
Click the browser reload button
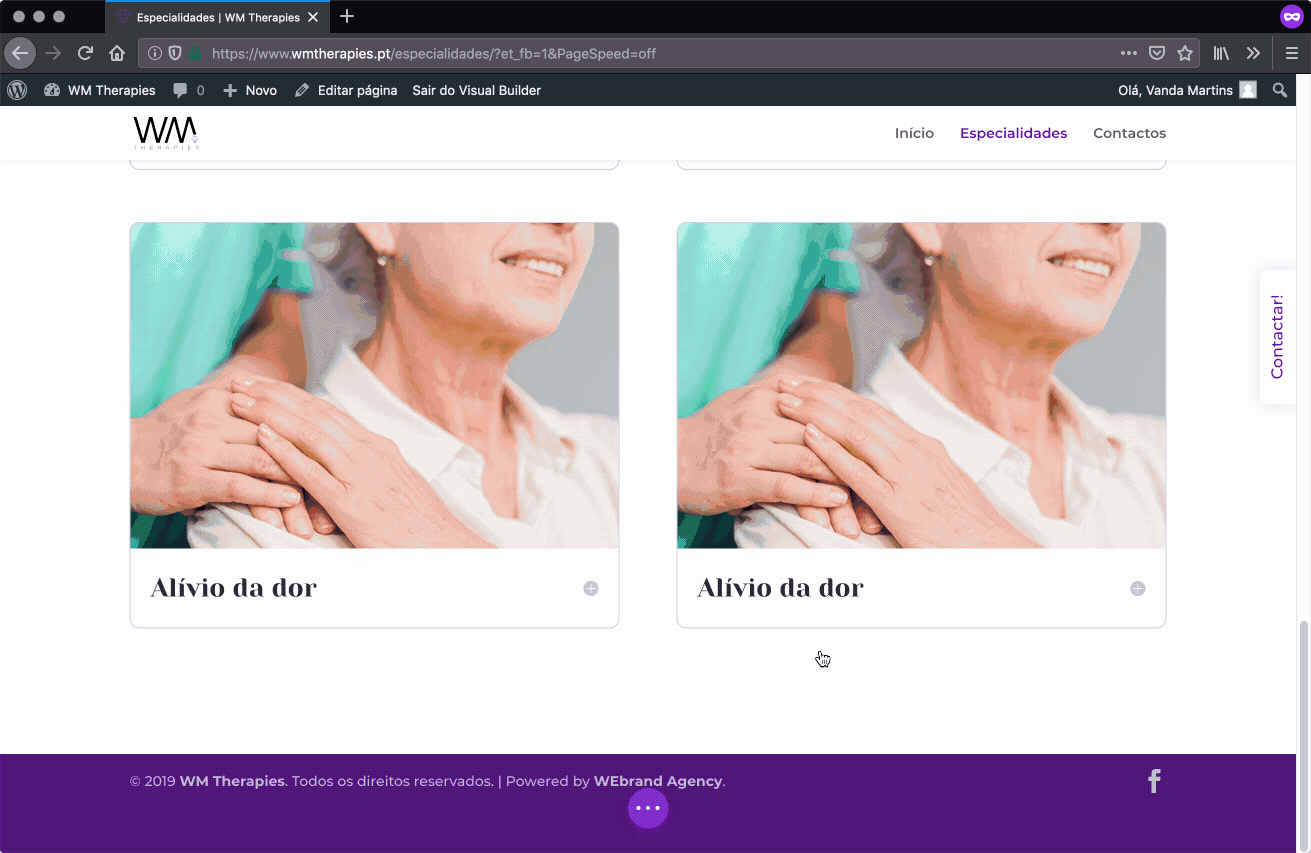(86, 53)
